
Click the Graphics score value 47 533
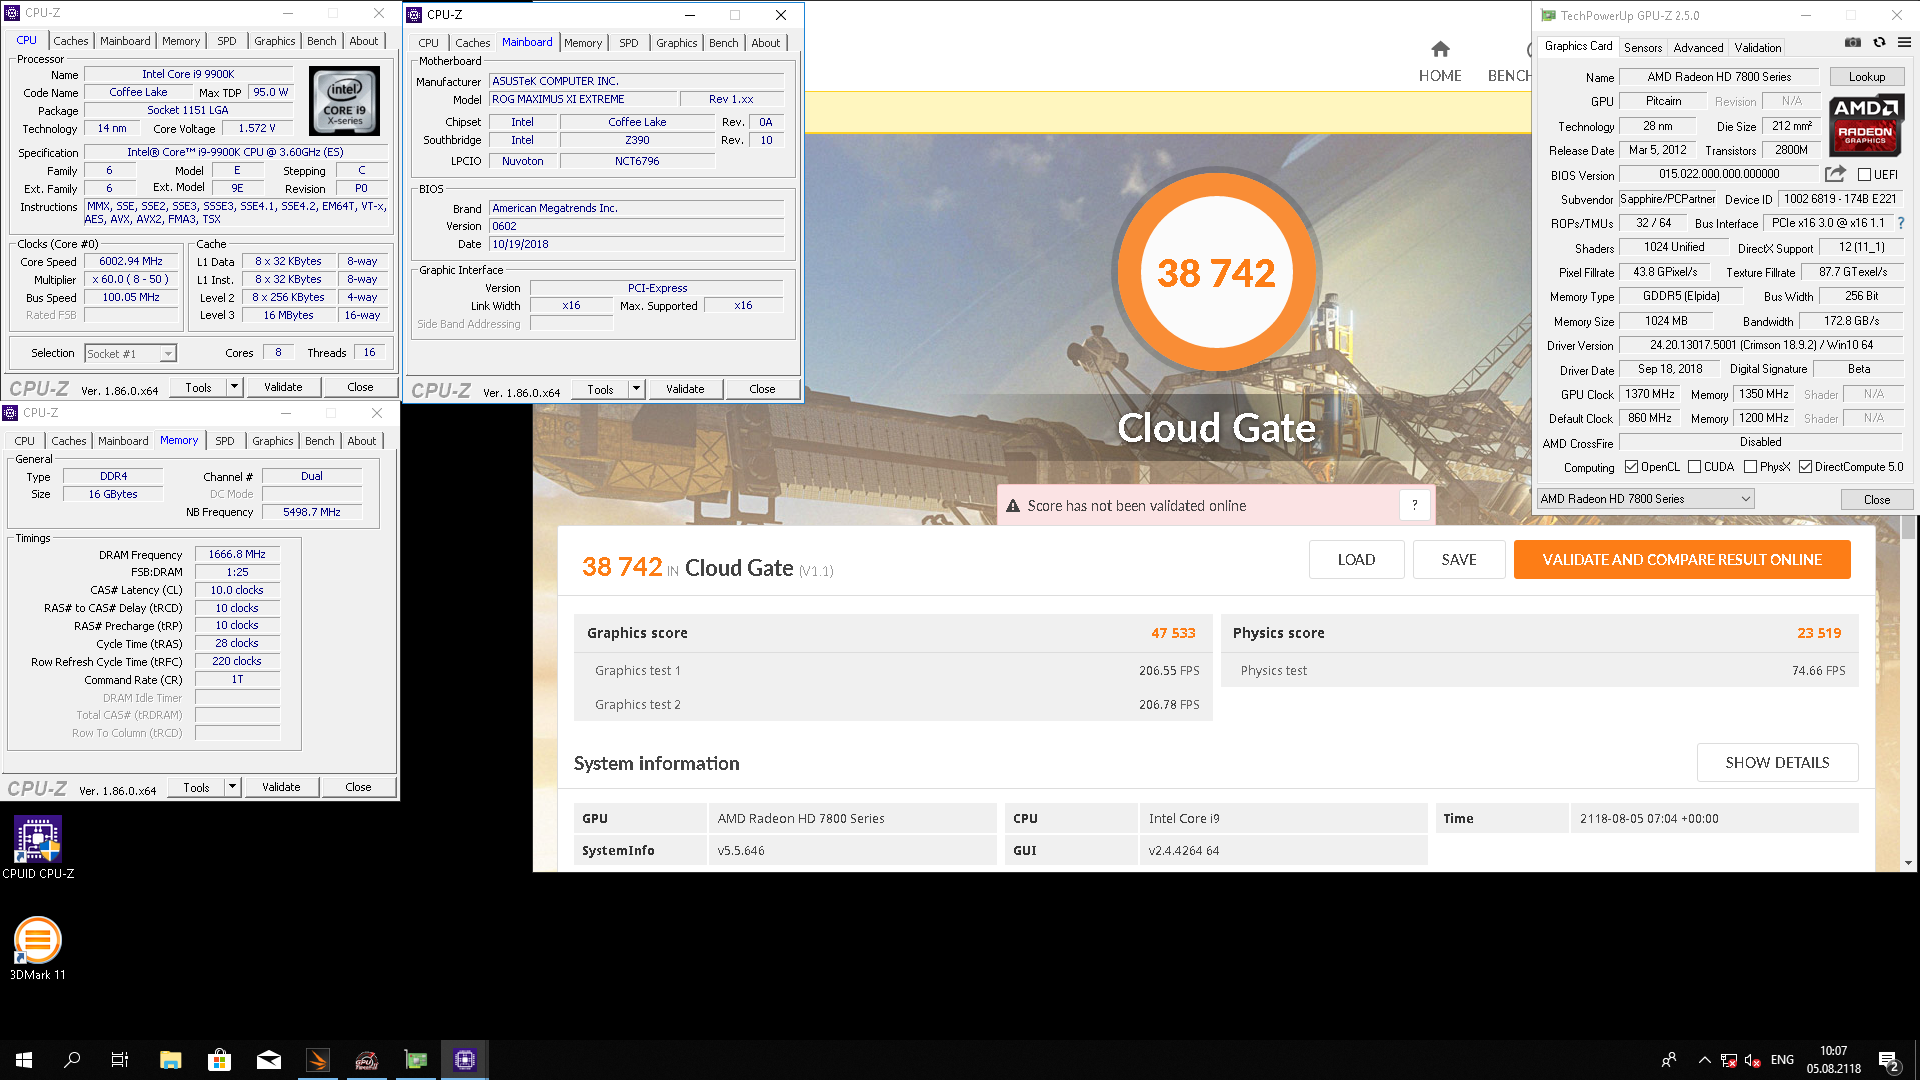(x=1173, y=633)
